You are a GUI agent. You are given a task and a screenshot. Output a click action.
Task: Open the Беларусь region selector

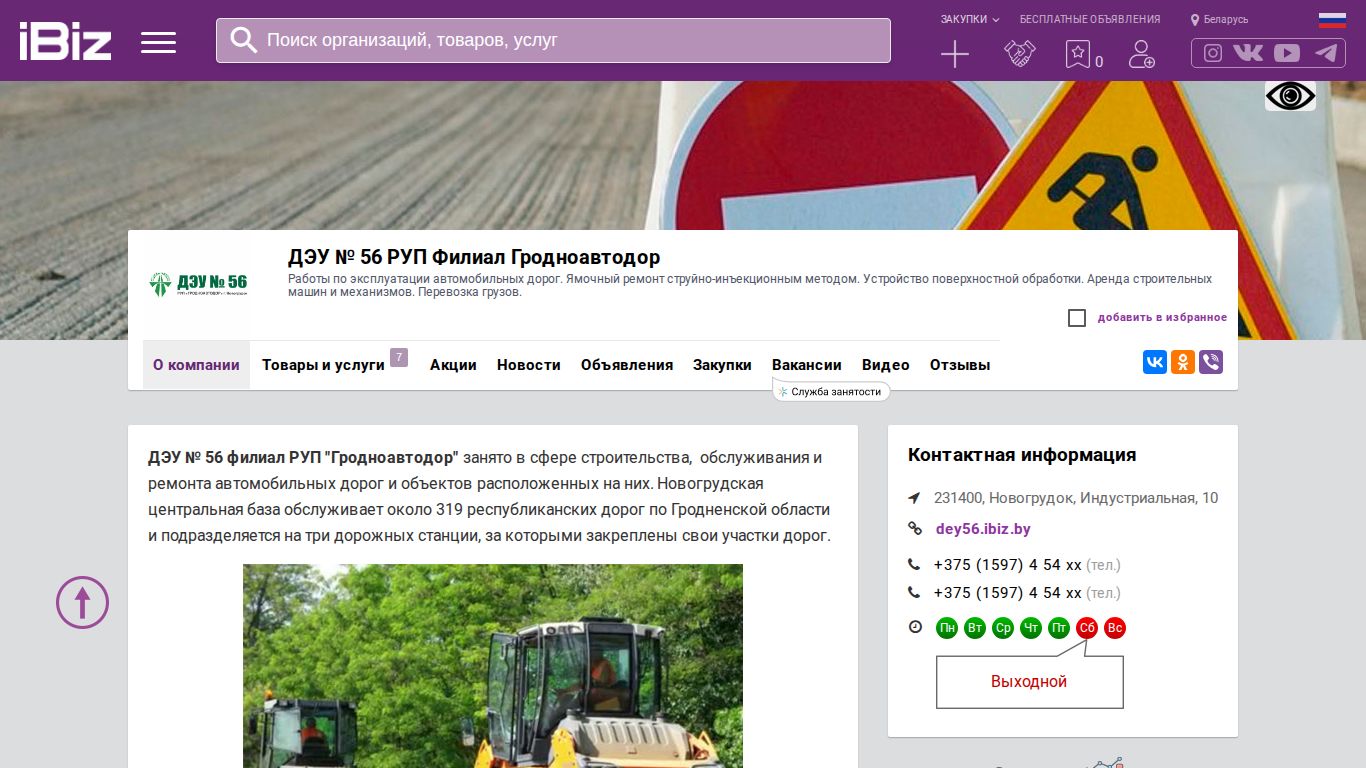tap(1220, 19)
